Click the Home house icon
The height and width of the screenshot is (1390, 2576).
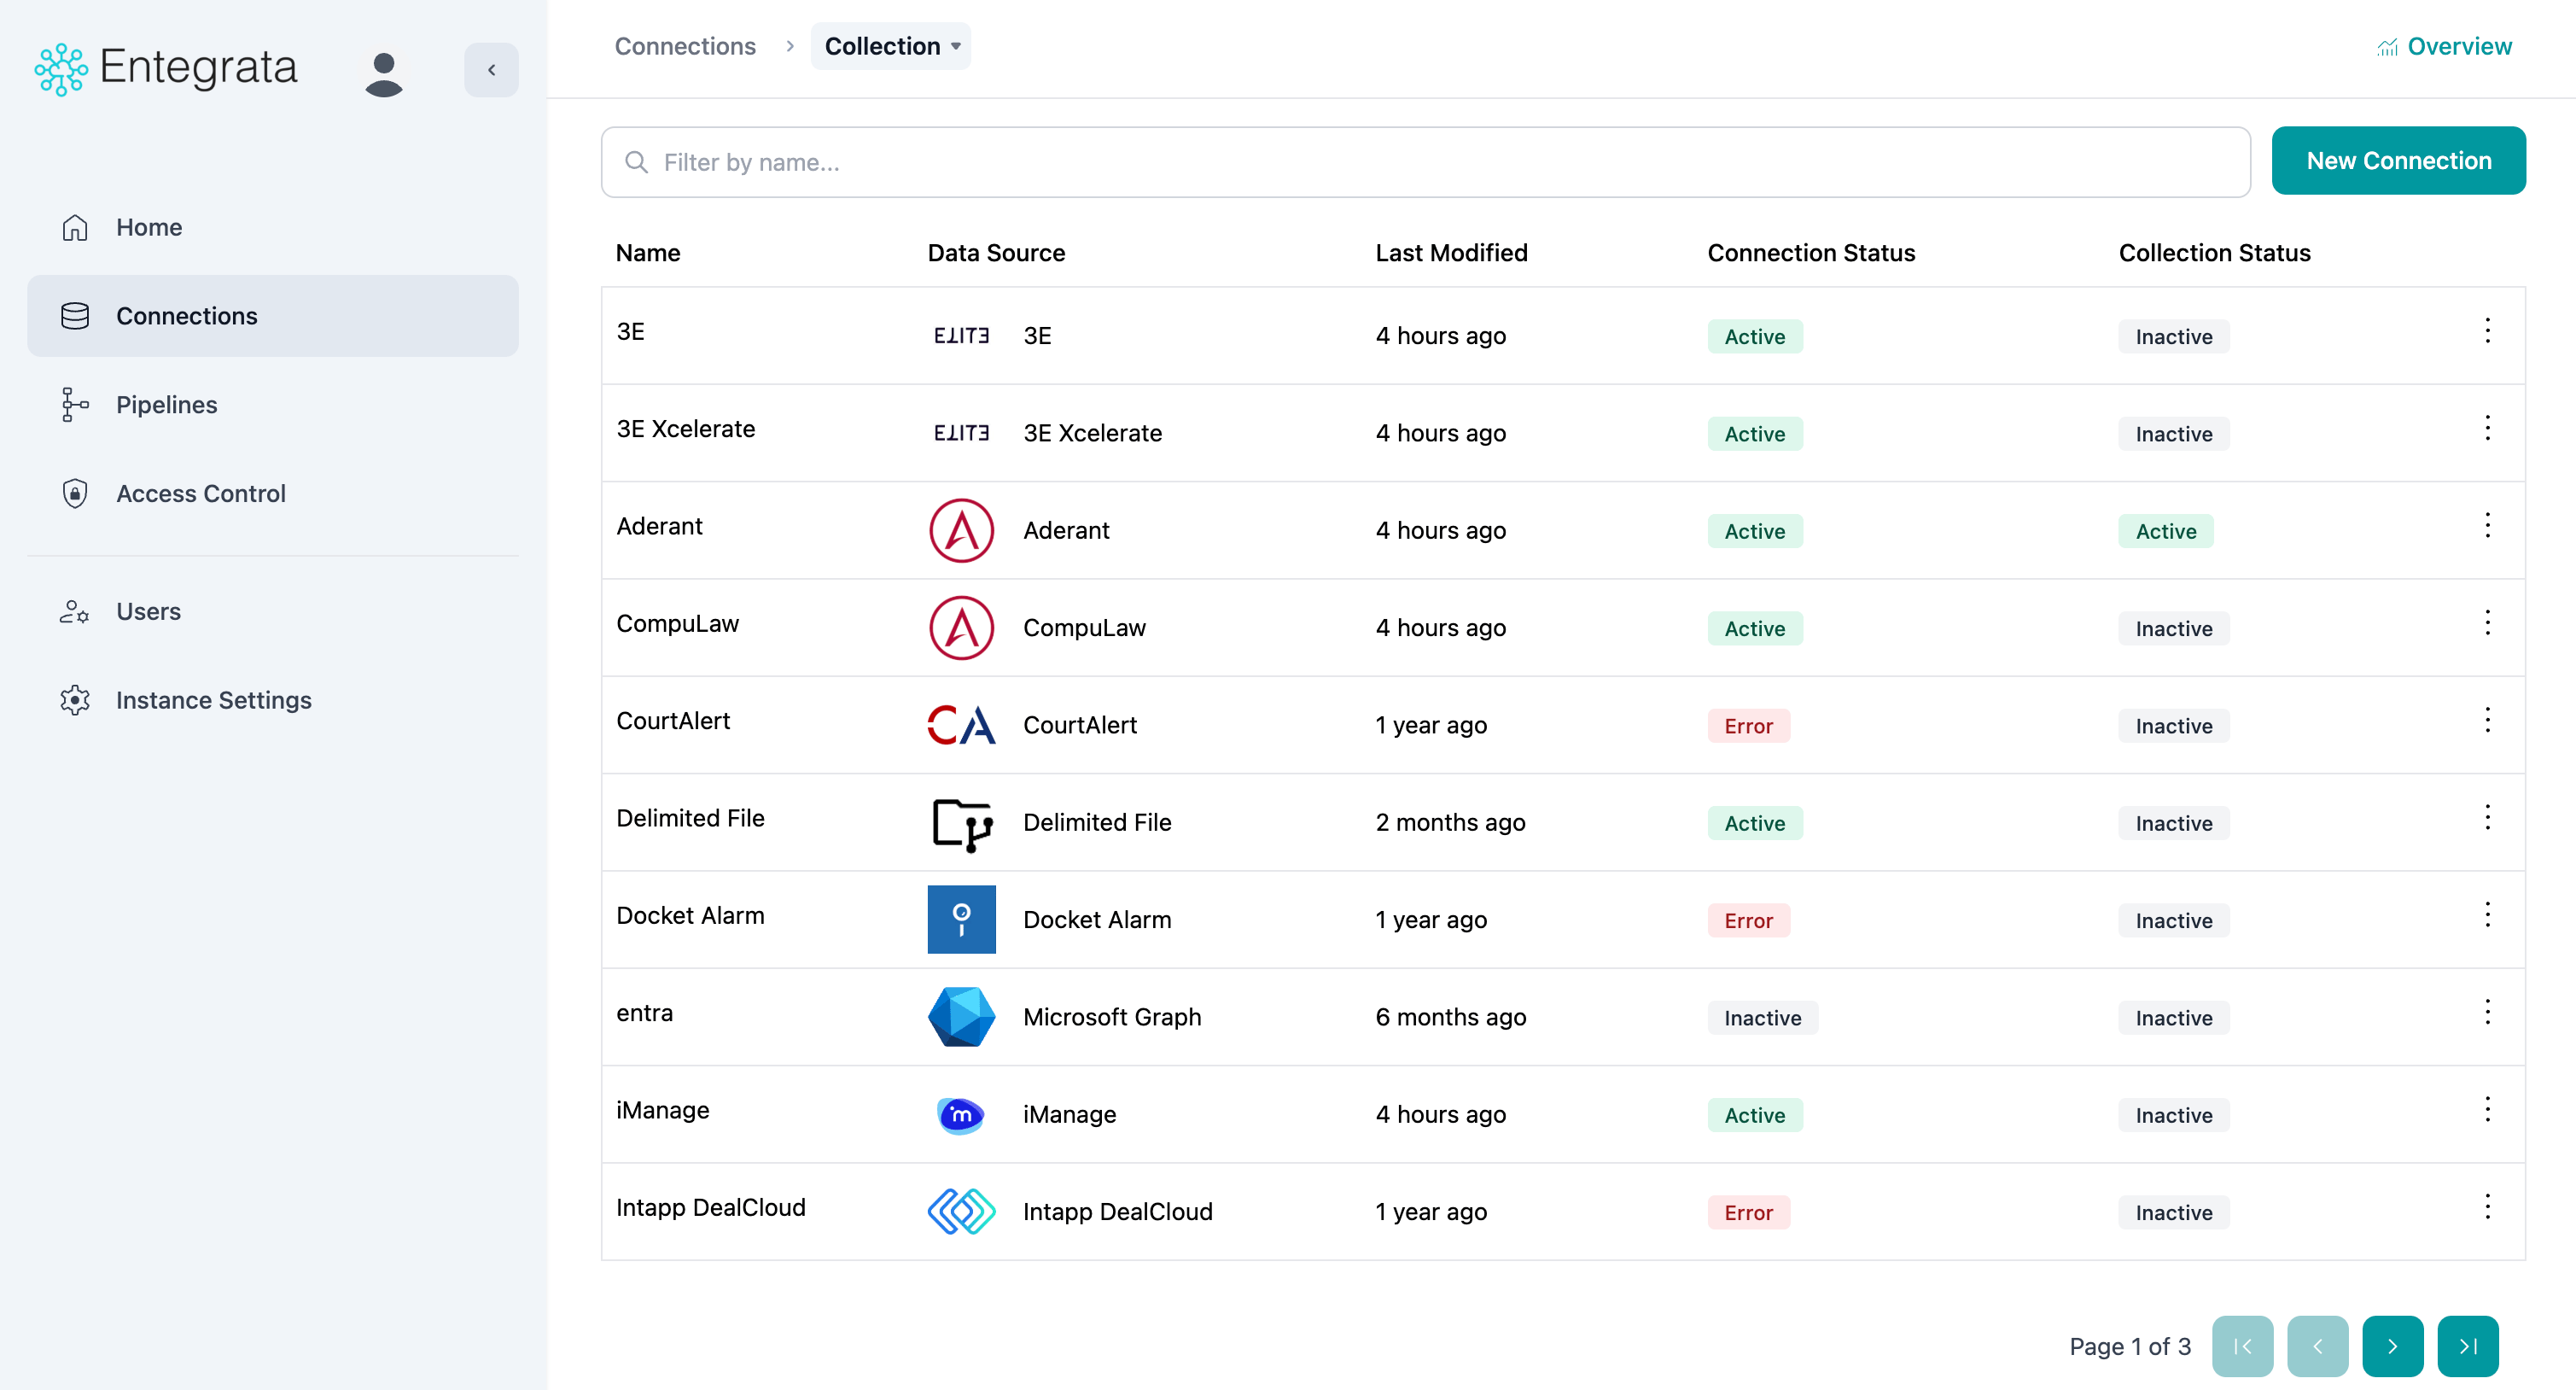click(75, 228)
